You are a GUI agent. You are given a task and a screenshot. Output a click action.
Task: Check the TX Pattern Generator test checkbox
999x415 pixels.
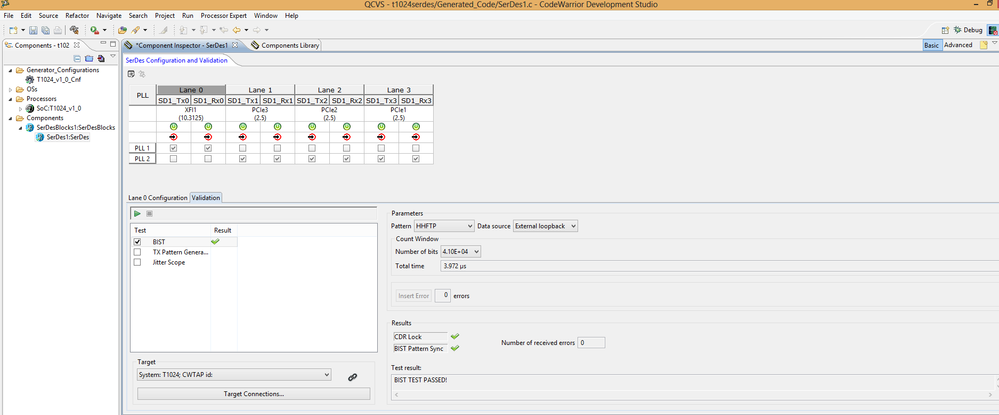138,252
